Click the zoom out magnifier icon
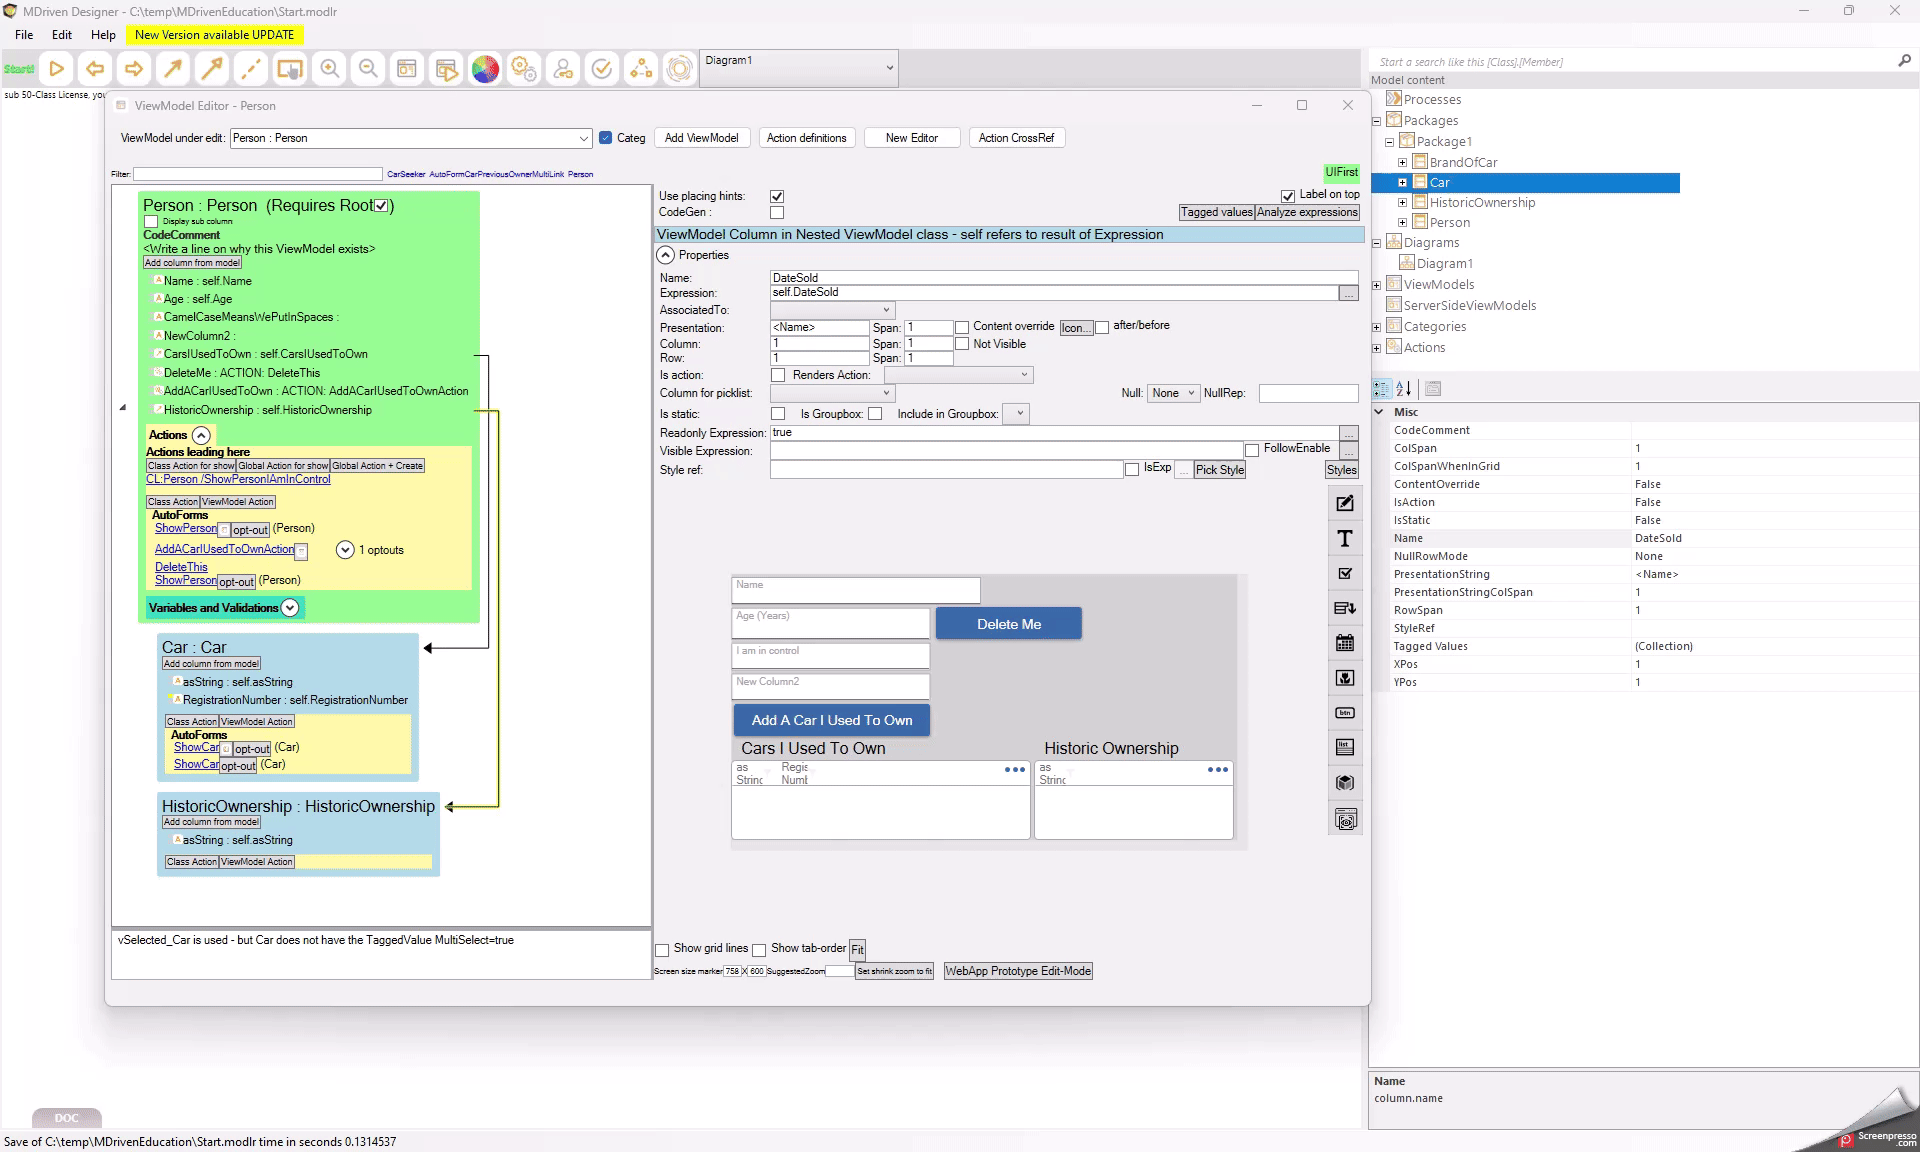The height and width of the screenshot is (1152, 1920). click(x=368, y=69)
